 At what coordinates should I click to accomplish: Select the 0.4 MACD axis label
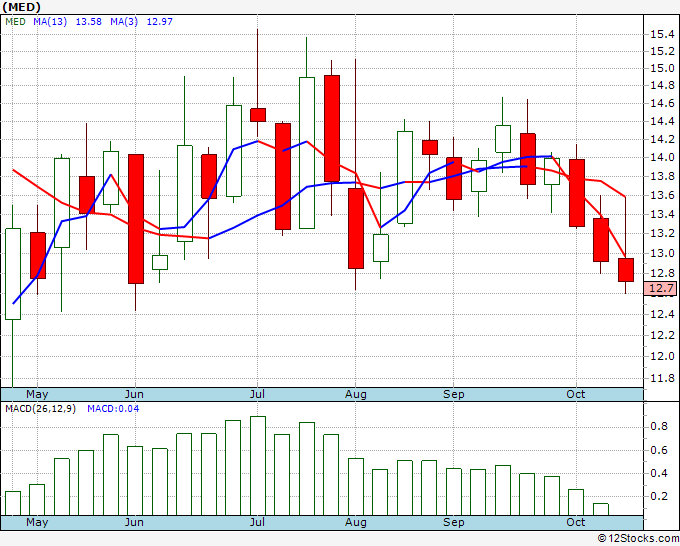point(659,473)
